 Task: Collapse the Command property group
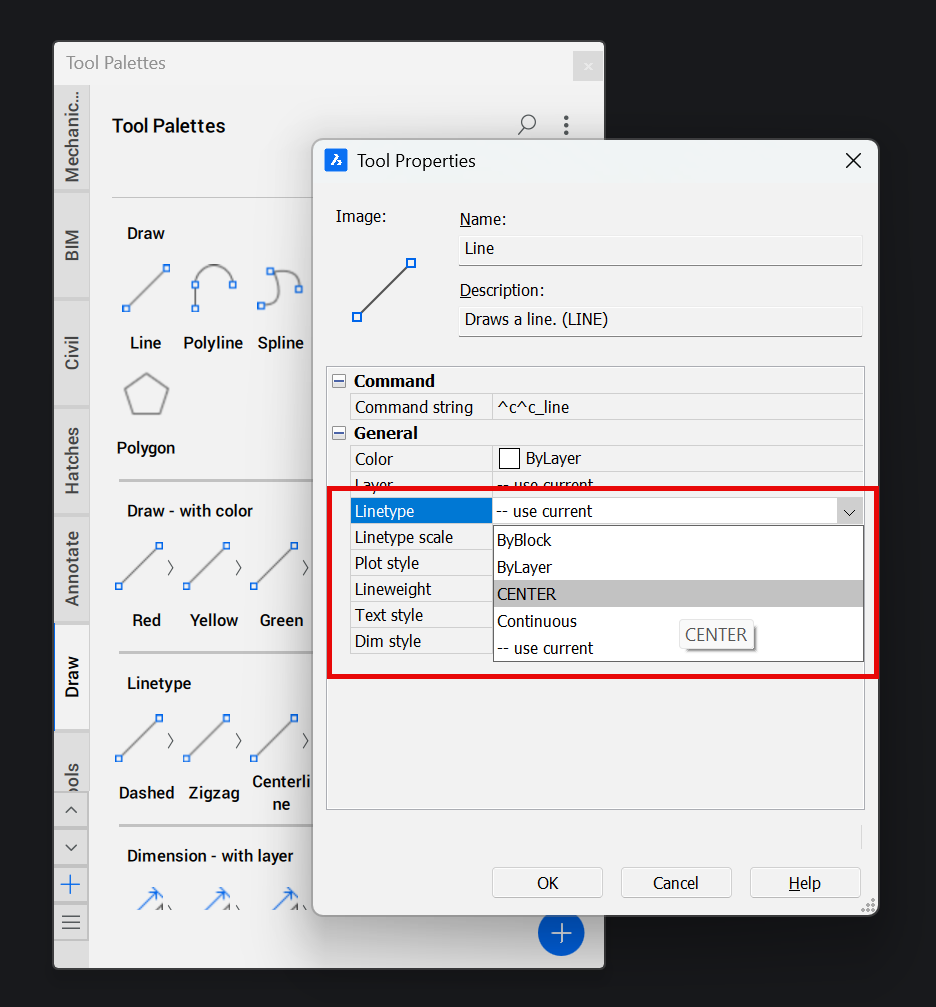[x=340, y=381]
